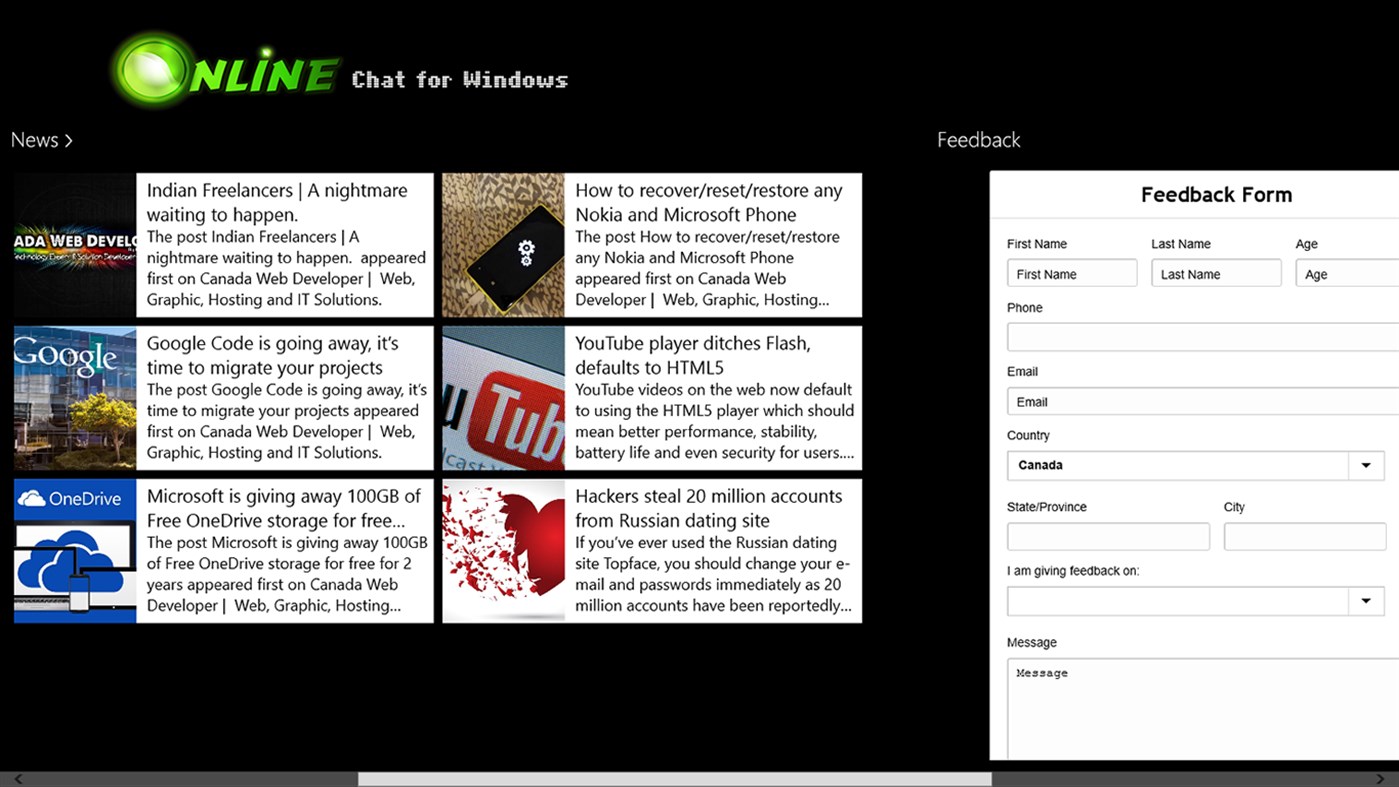The width and height of the screenshot is (1399, 787).
Task: Click the broken heart article thumbnail
Action: 503,550
